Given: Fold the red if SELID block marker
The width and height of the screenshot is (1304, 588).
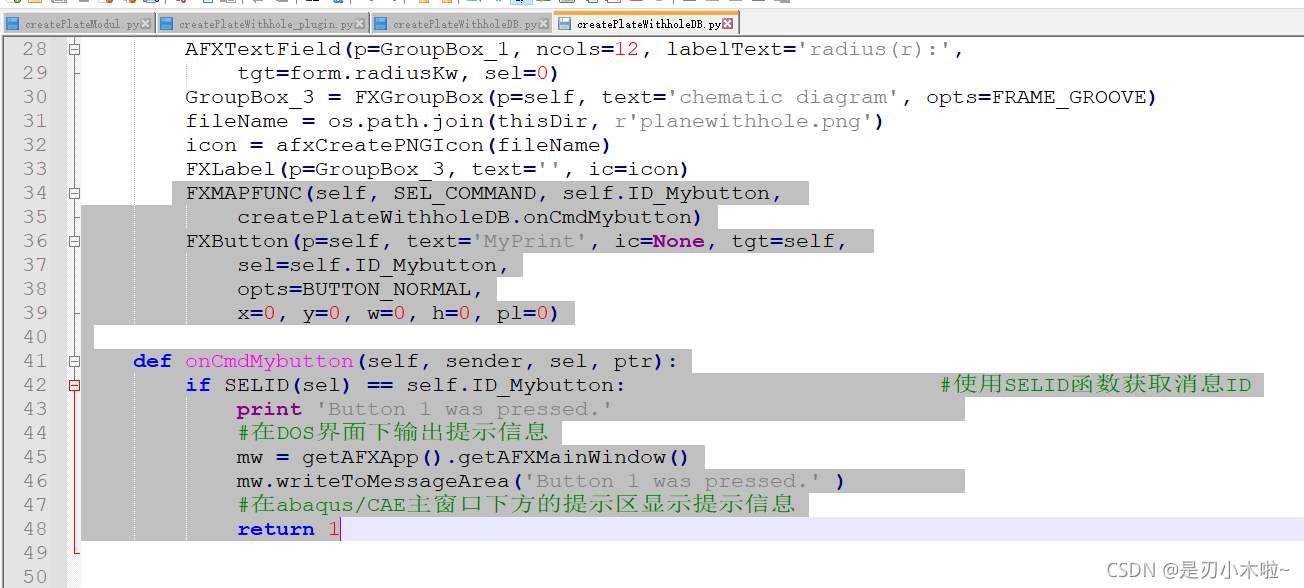Looking at the screenshot, I should coord(74,385).
